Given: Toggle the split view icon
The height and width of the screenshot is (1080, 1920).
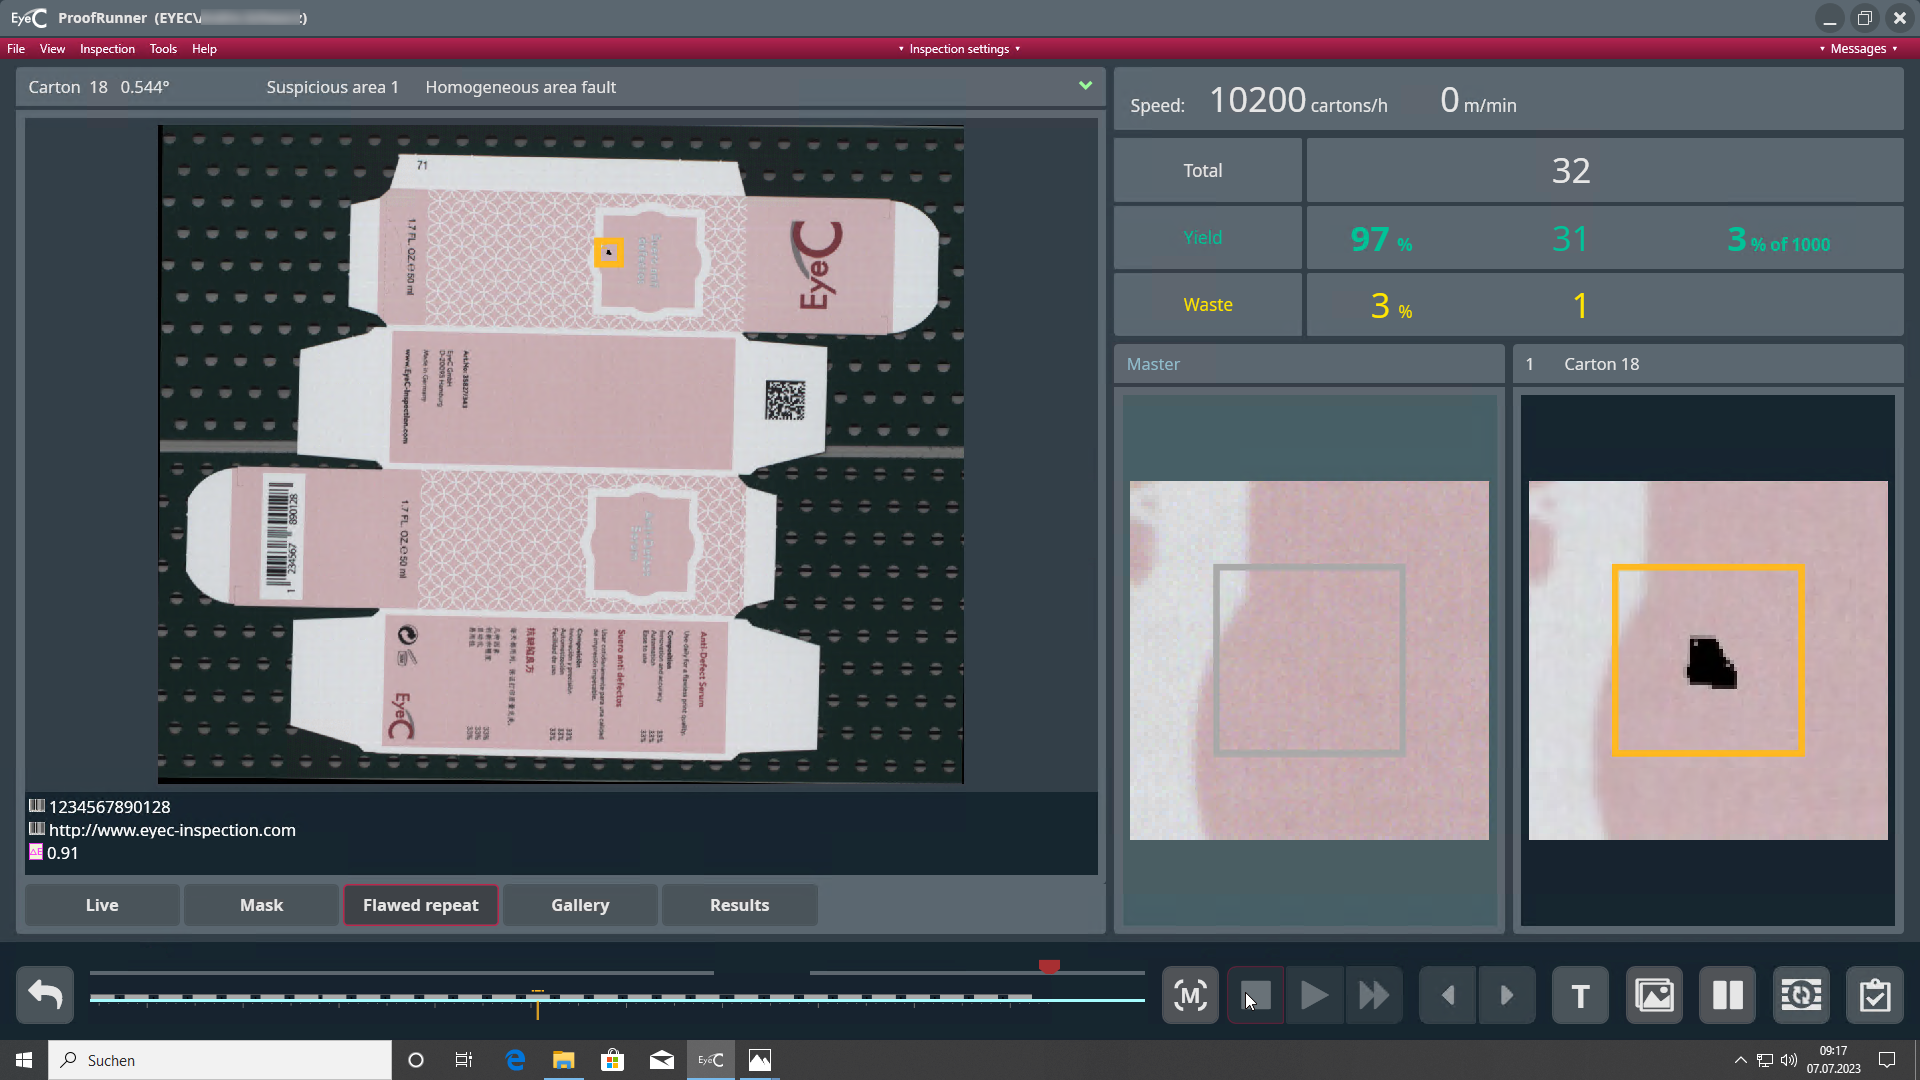Looking at the screenshot, I should click(x=1727, y=995).
